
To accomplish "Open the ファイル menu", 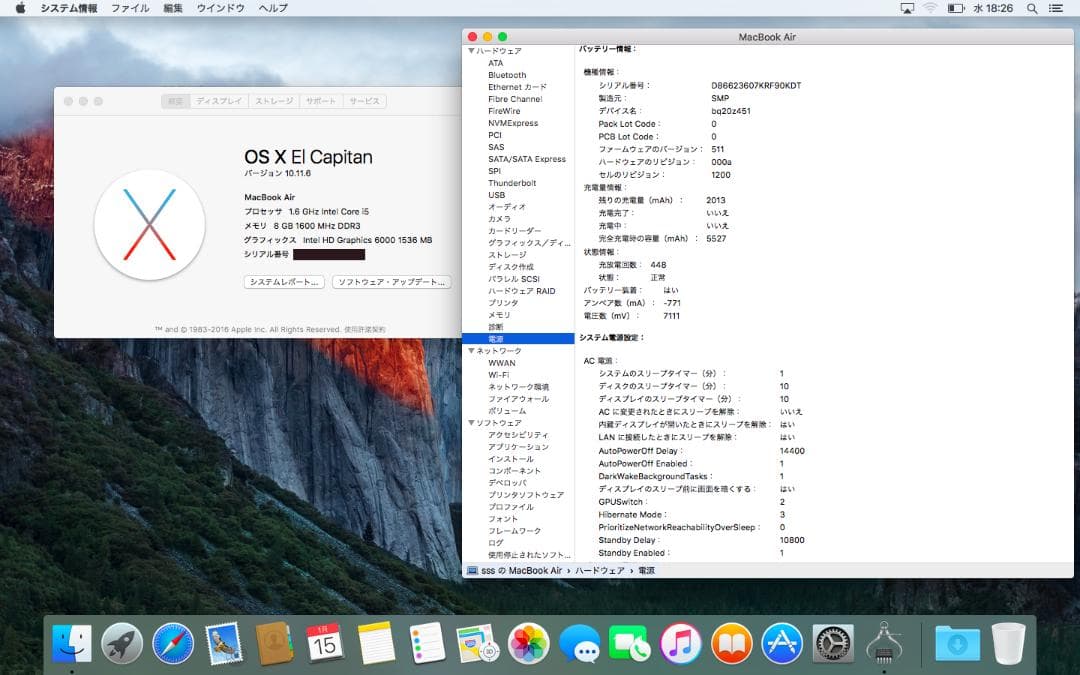I will (x=130, y=8).
